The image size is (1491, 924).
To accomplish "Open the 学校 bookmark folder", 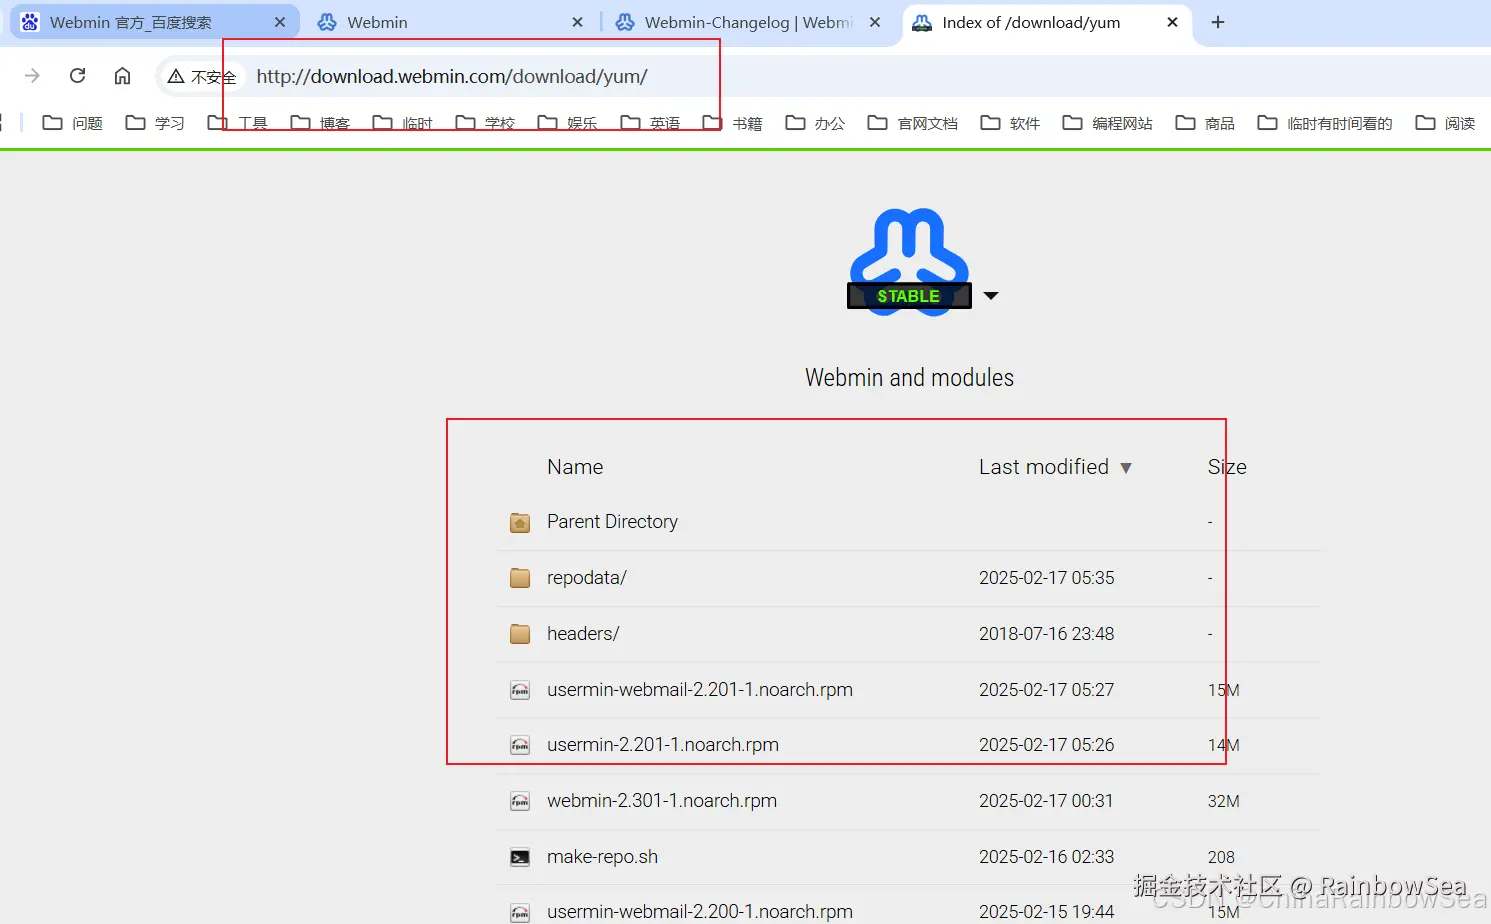I will (x=485, y=123).
